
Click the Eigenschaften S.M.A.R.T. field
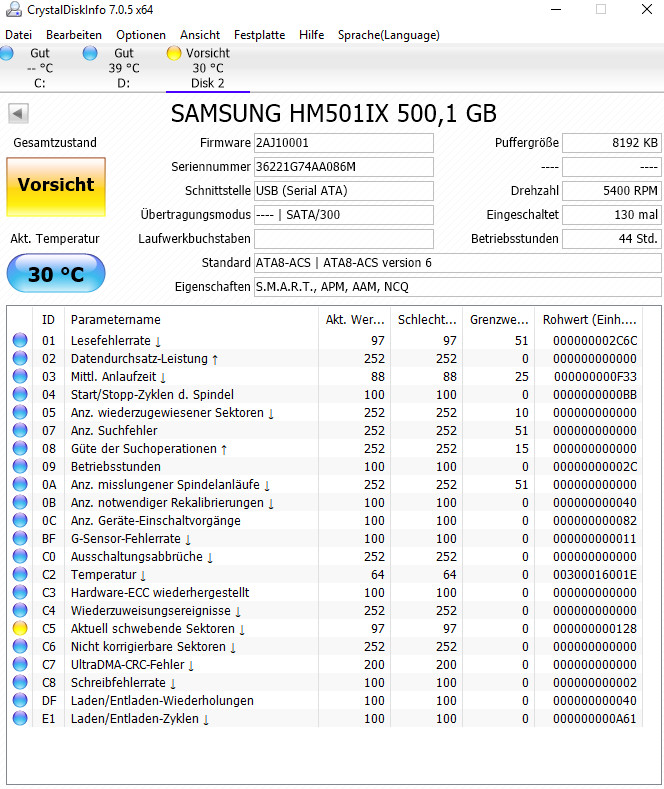(x=458, y=287)
